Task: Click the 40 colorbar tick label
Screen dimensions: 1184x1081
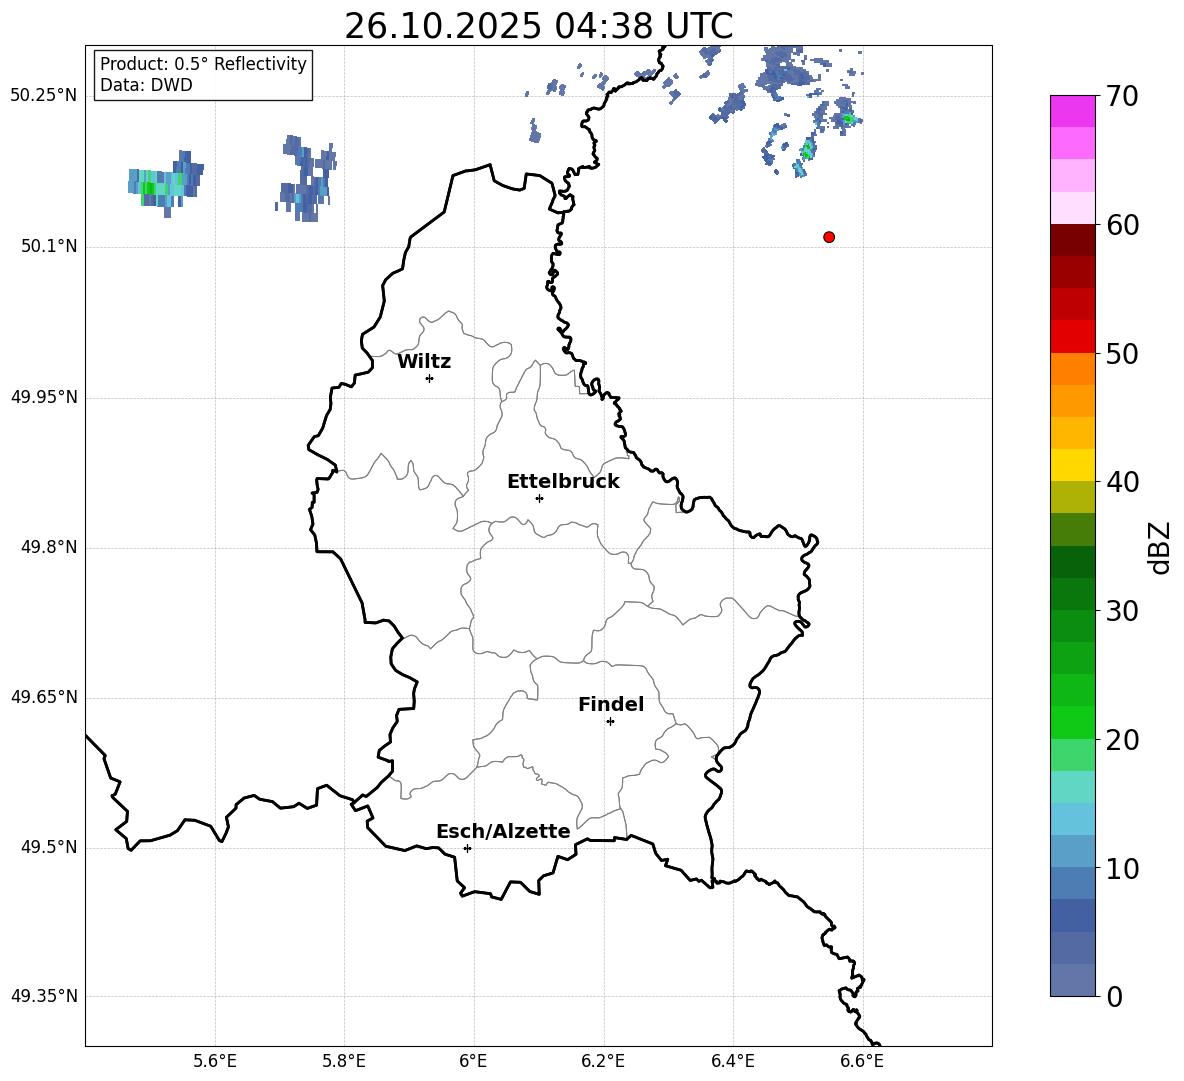Action: coord(1122,482)
